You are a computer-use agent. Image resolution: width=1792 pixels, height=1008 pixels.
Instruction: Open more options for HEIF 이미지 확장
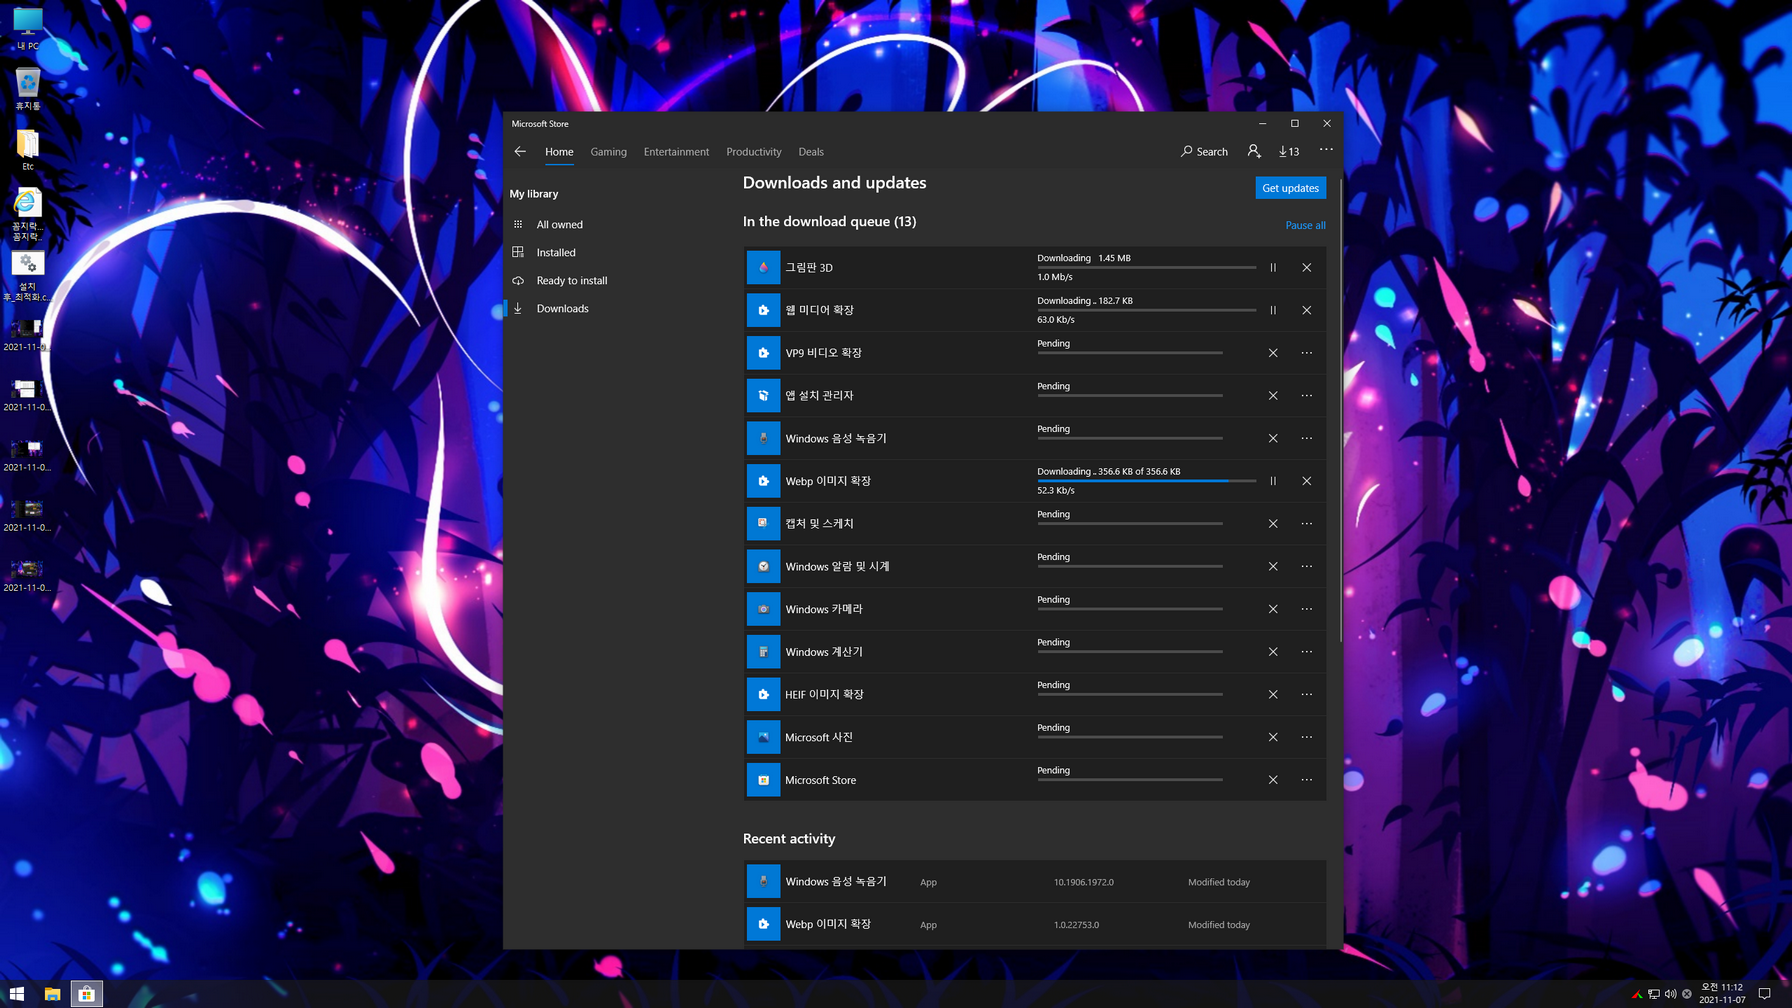[x=1307, y=694]
